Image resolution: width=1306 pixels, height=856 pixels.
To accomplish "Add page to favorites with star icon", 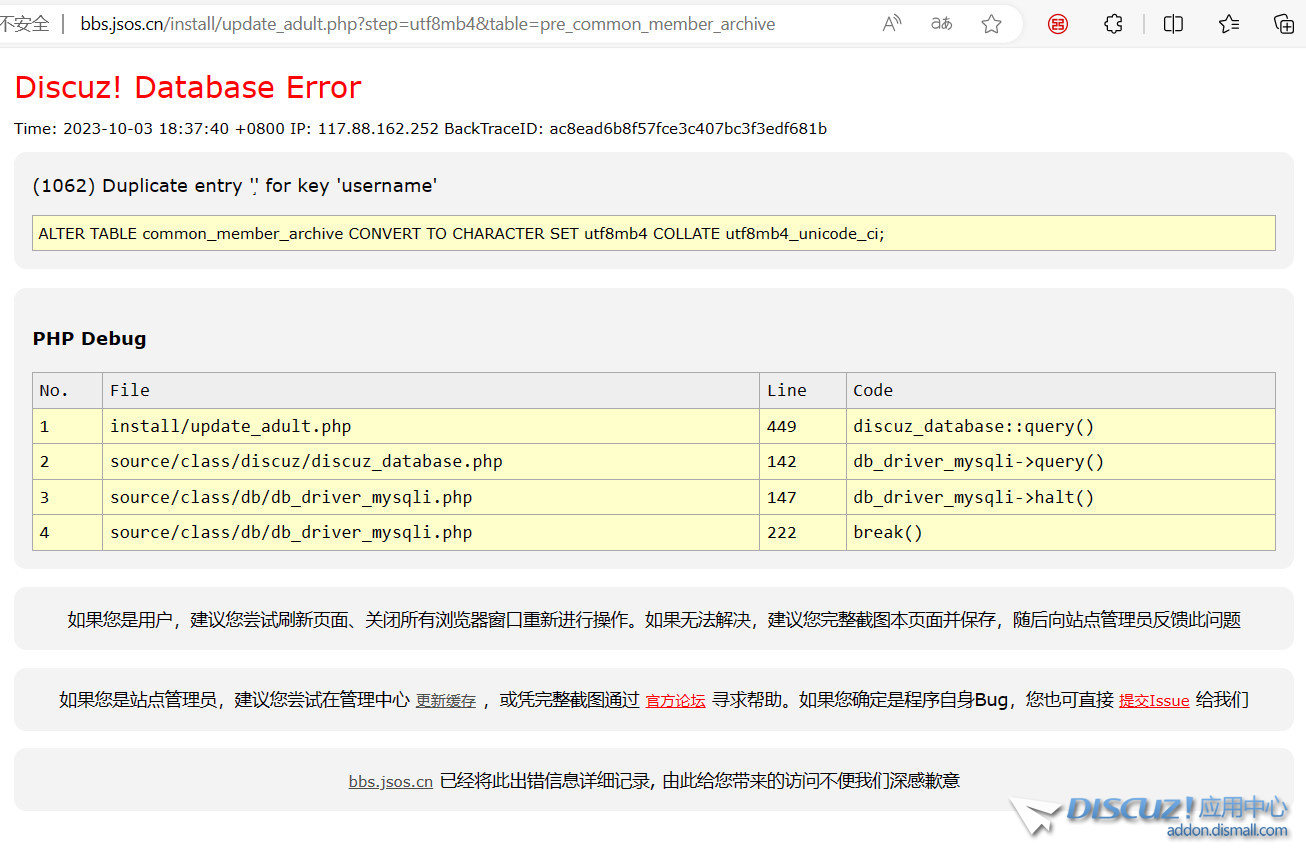I will point(991,24).
